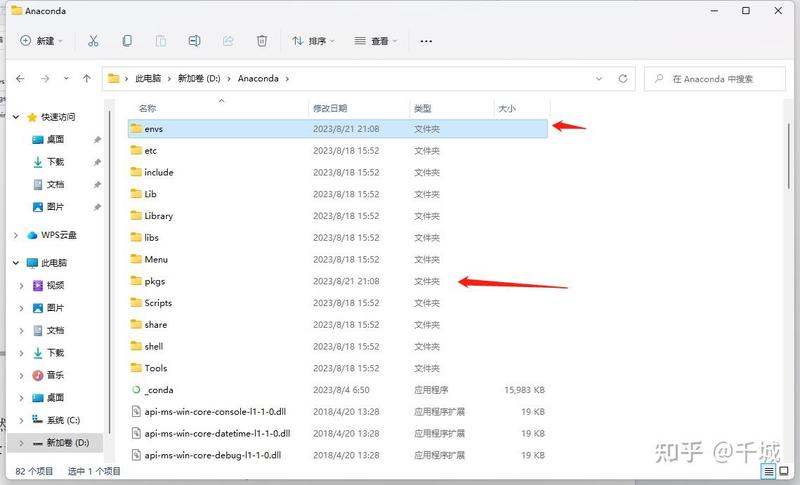Select the Menu folder

(338, 260)
